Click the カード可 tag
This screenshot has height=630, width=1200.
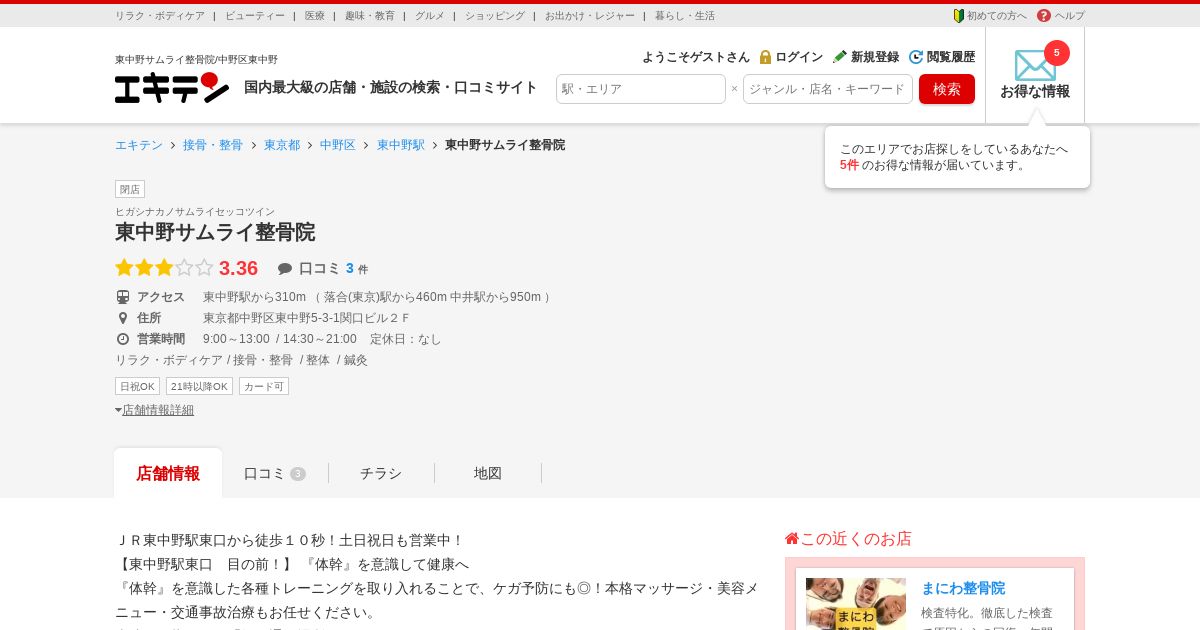pos(264,386)
